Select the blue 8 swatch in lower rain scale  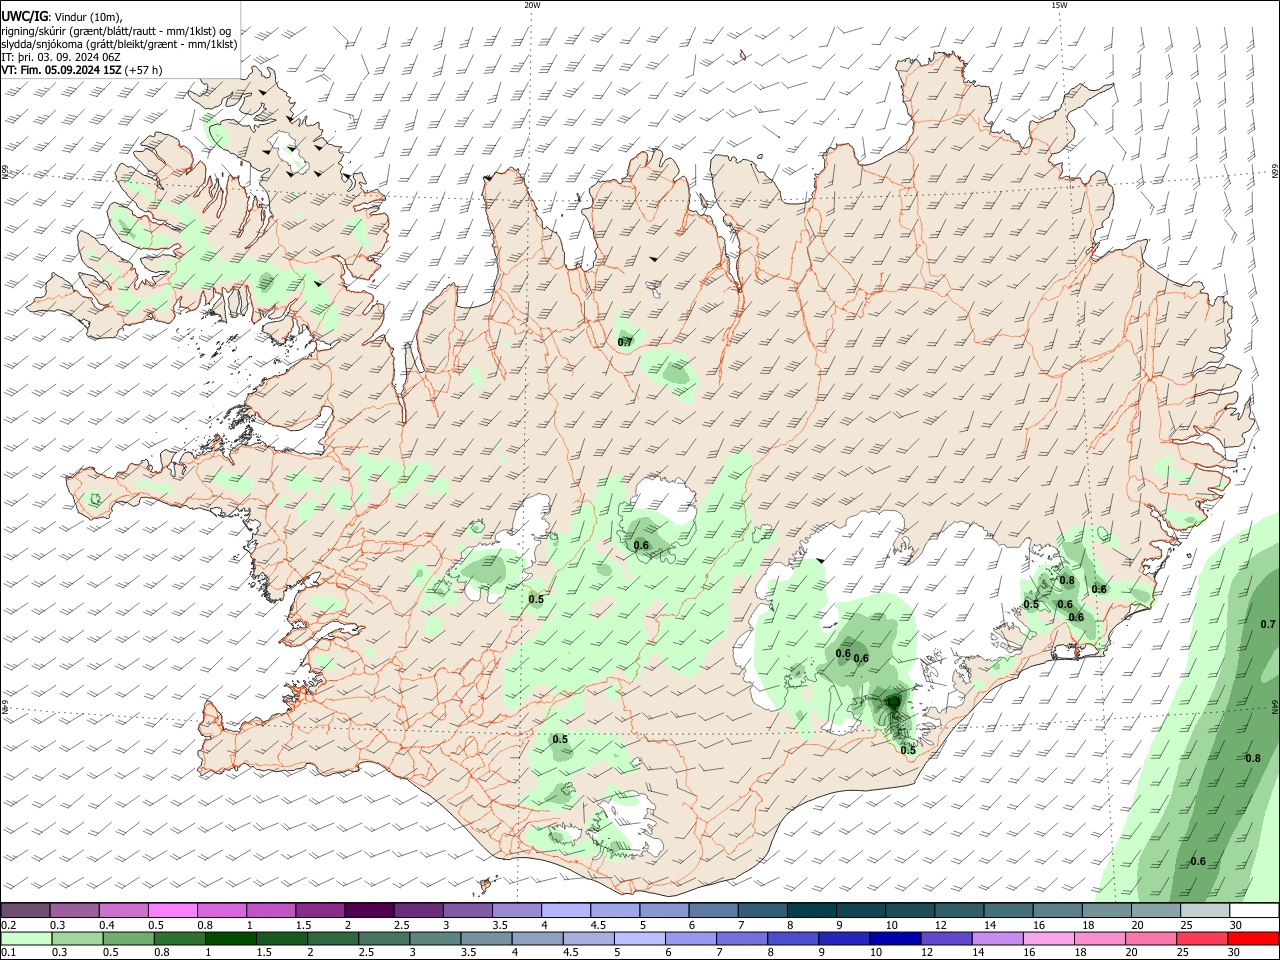coord(795,938)
